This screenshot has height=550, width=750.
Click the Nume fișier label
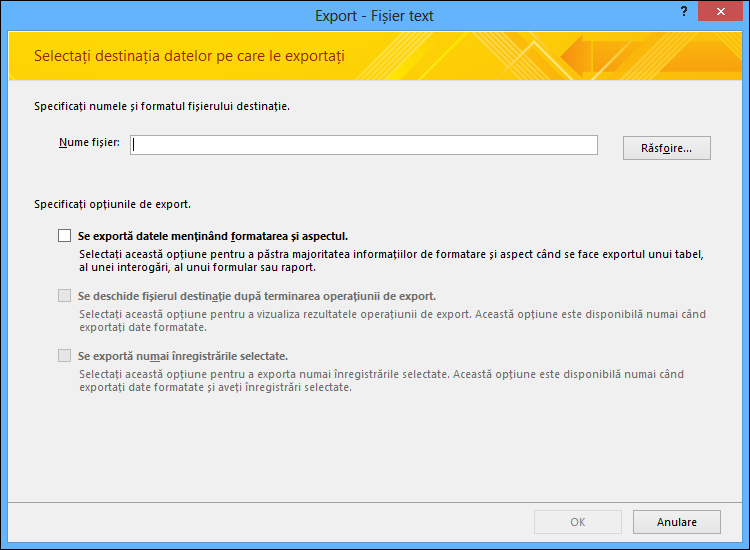89,143
